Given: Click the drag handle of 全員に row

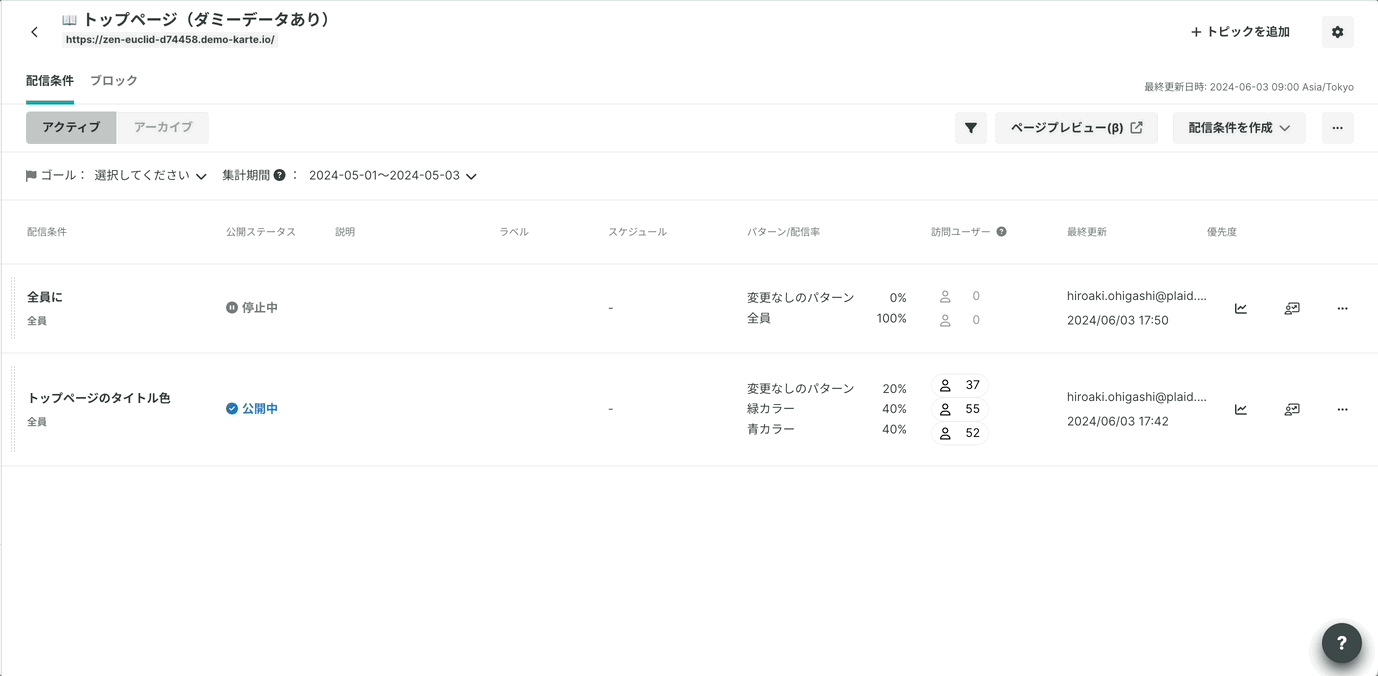Looking at the screenshot, I should pyautogui.click(x=13, y=309).
